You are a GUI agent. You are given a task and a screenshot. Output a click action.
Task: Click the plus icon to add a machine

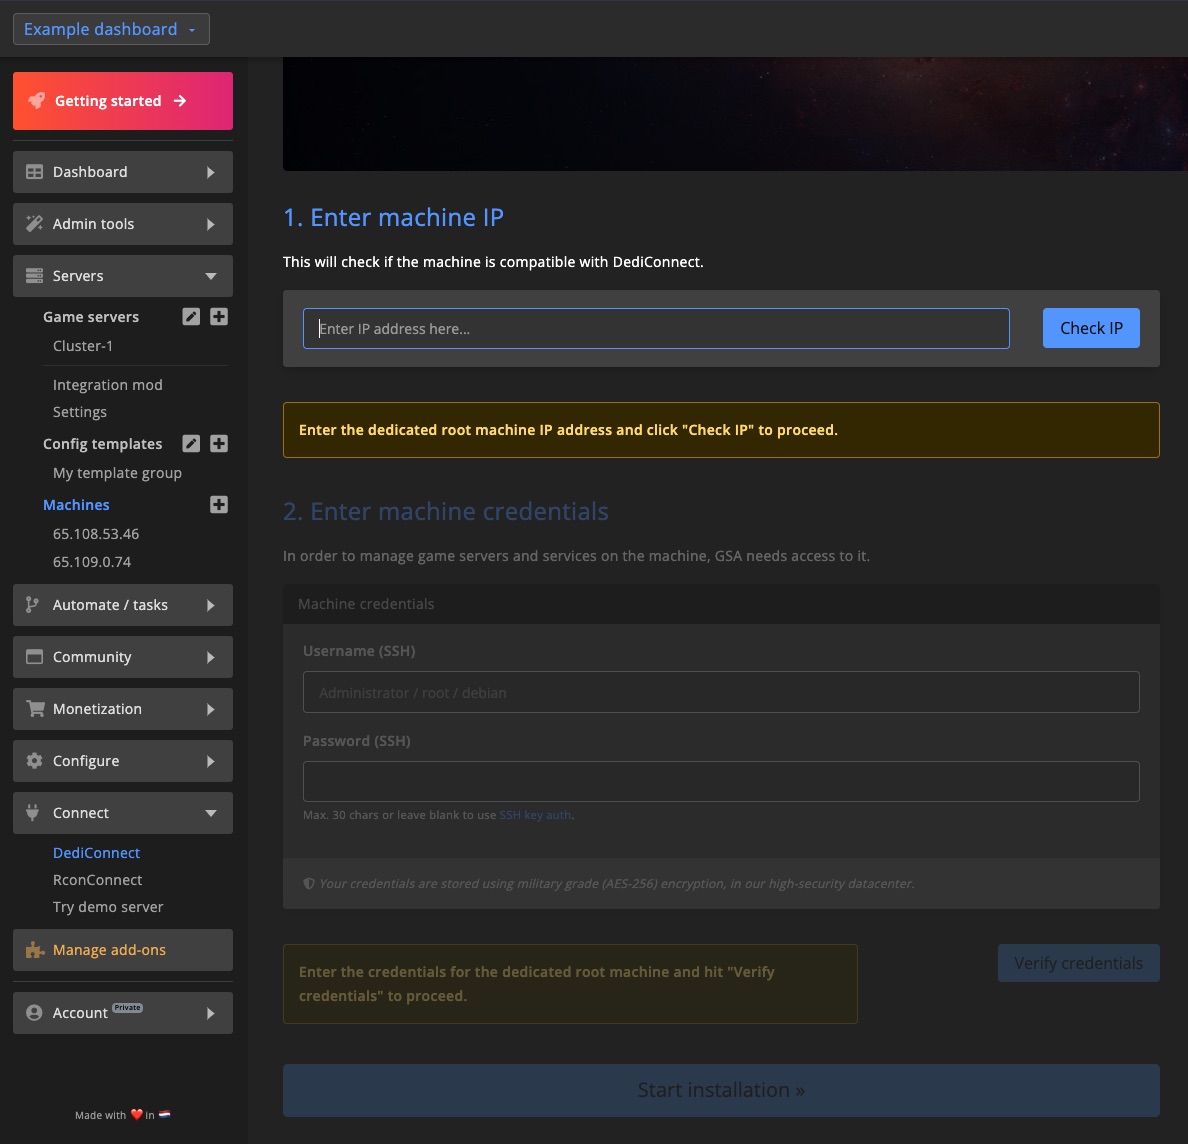pyautogui.click(x=219, y=505)
